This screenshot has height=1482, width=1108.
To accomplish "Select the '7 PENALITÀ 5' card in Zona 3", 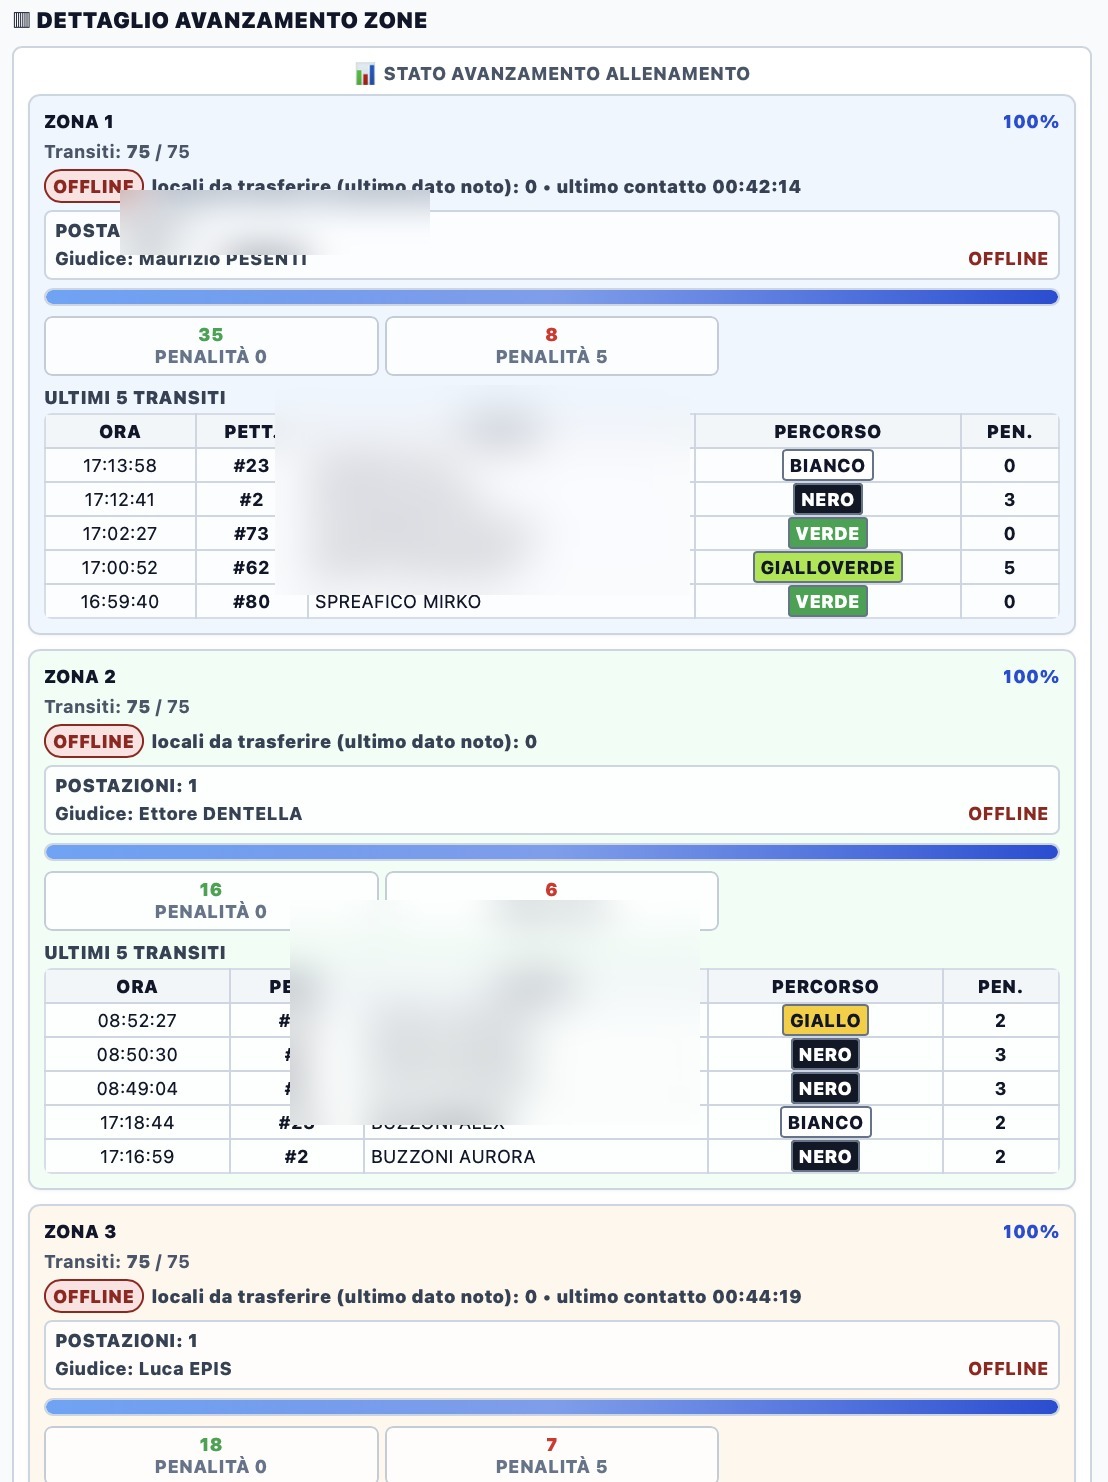I will click(552, 1454).
